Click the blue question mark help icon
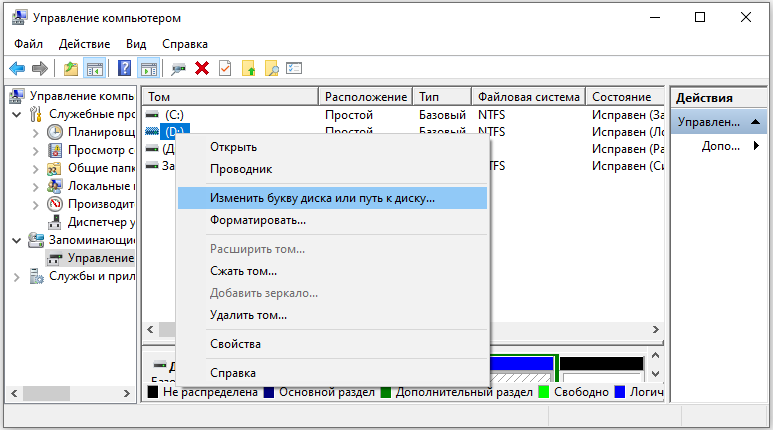 (x=125, y=68)
